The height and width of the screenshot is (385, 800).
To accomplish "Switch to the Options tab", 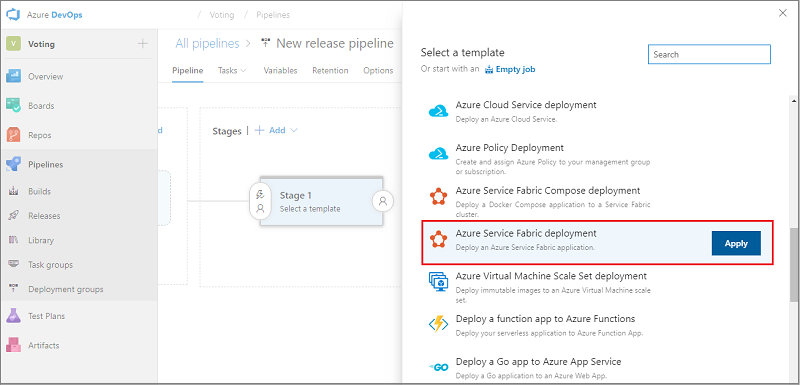I will click(378, 70).
